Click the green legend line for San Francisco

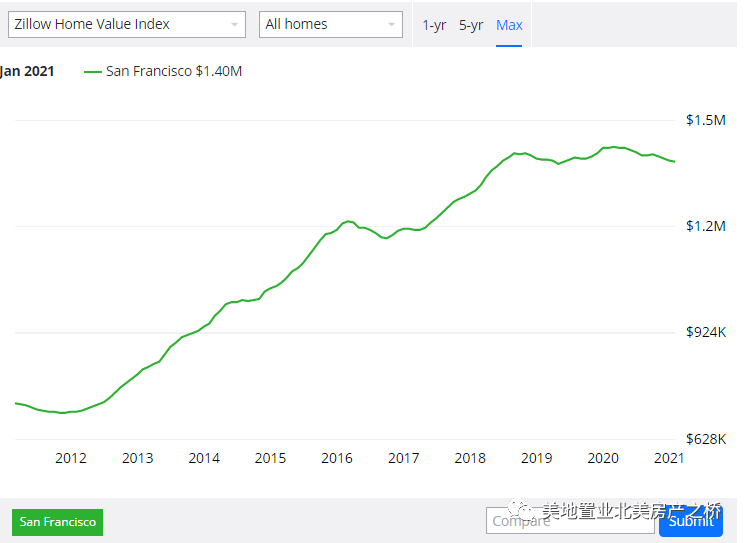(x=93, y=72)
